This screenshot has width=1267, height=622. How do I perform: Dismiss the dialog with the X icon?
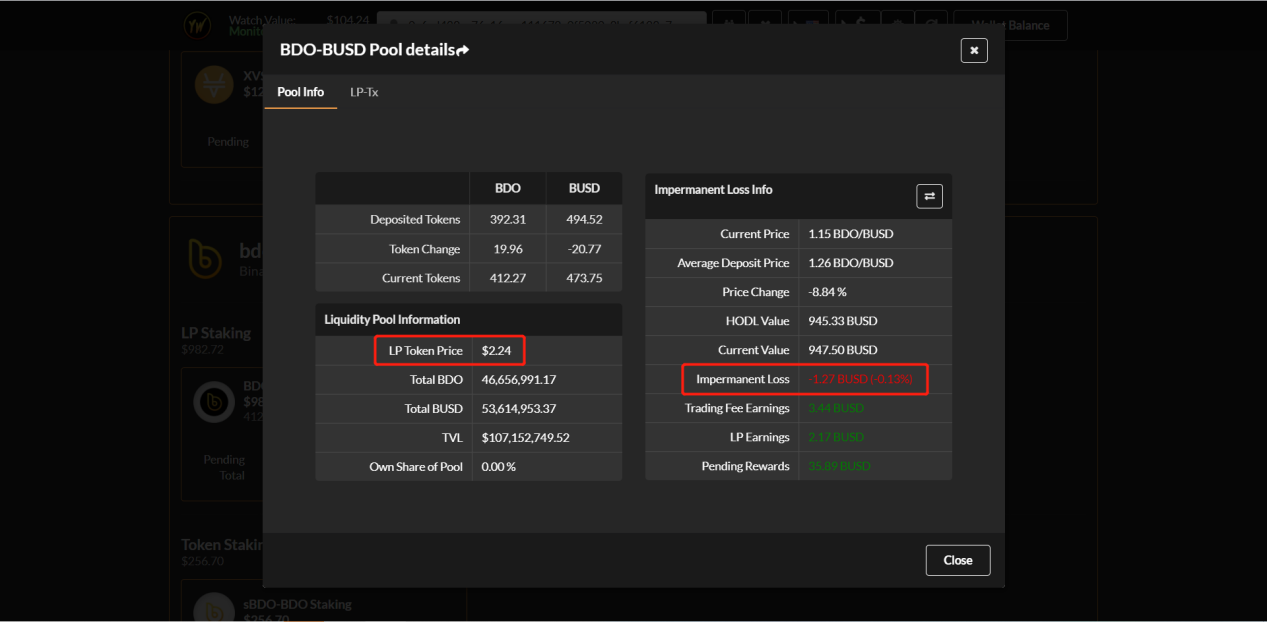point(973,50)
